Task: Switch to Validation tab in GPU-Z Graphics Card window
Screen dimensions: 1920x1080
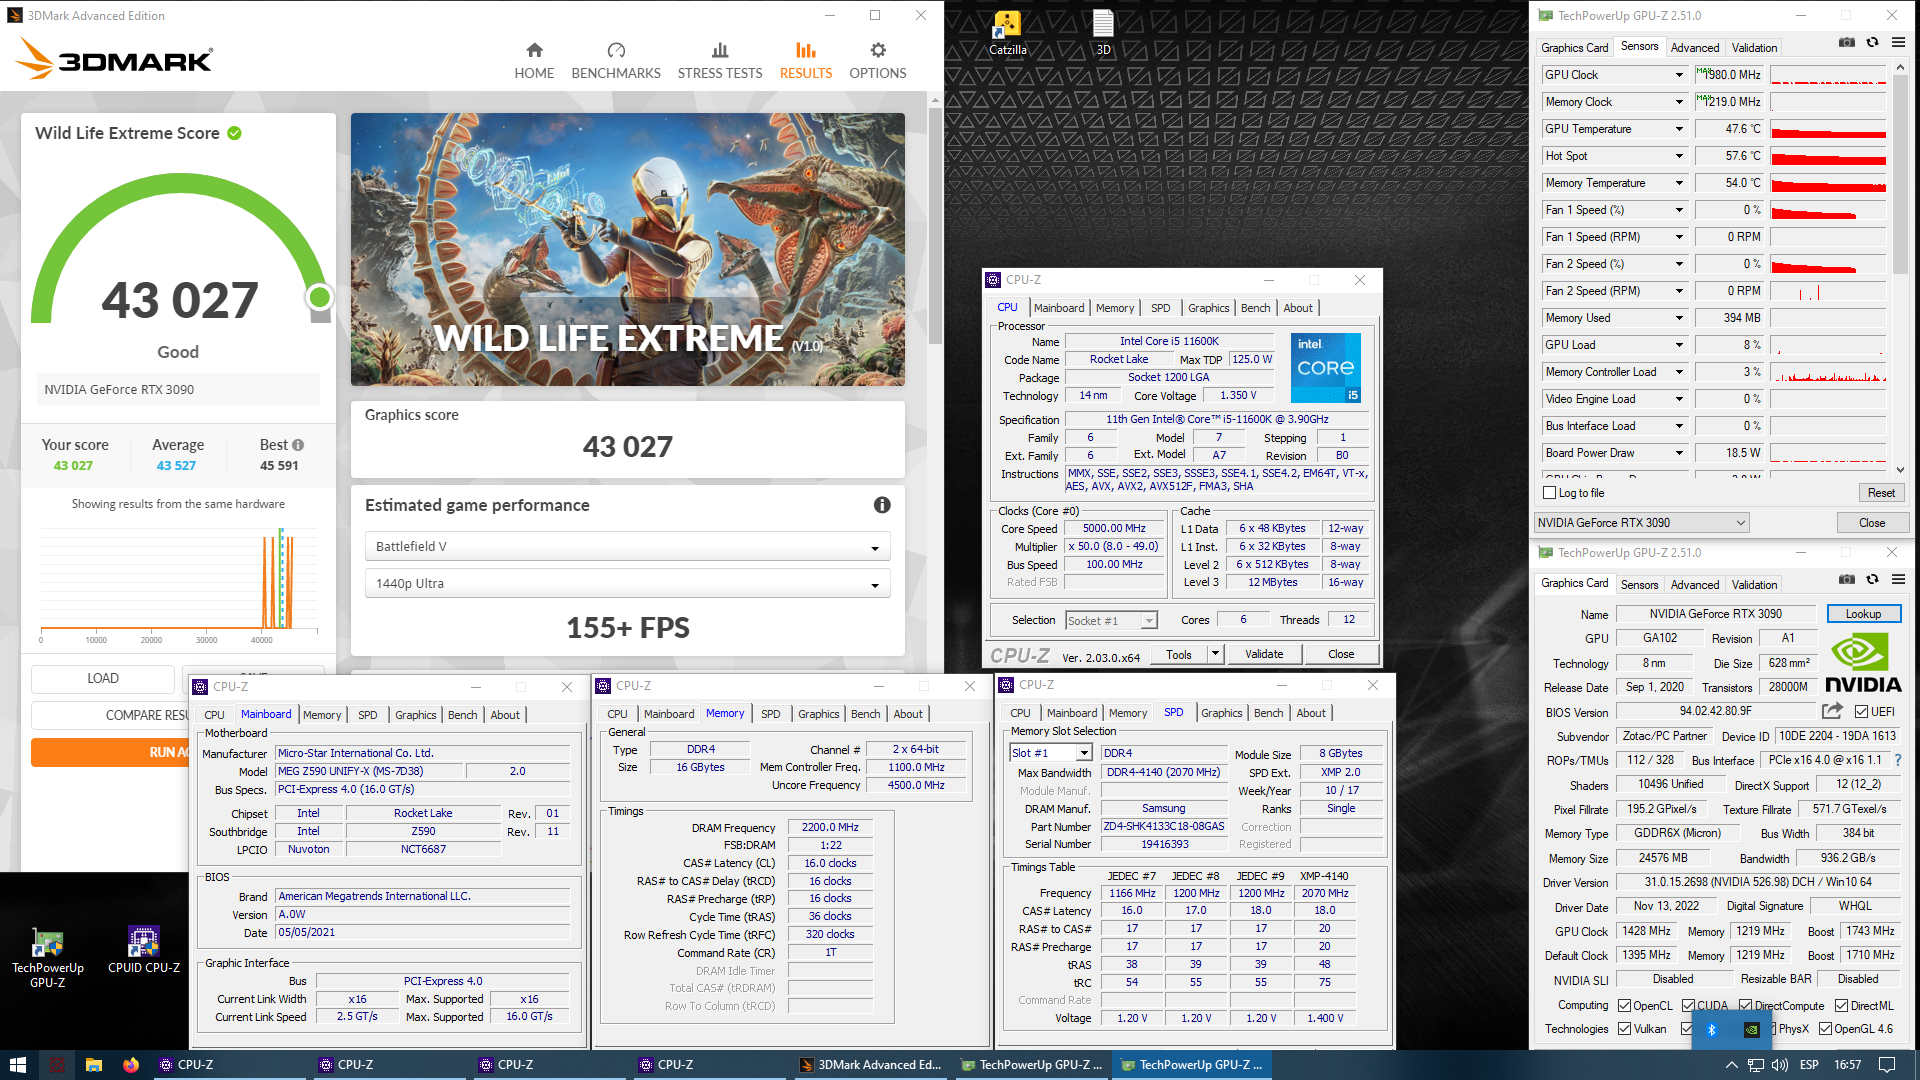Action: point(1754,585)
